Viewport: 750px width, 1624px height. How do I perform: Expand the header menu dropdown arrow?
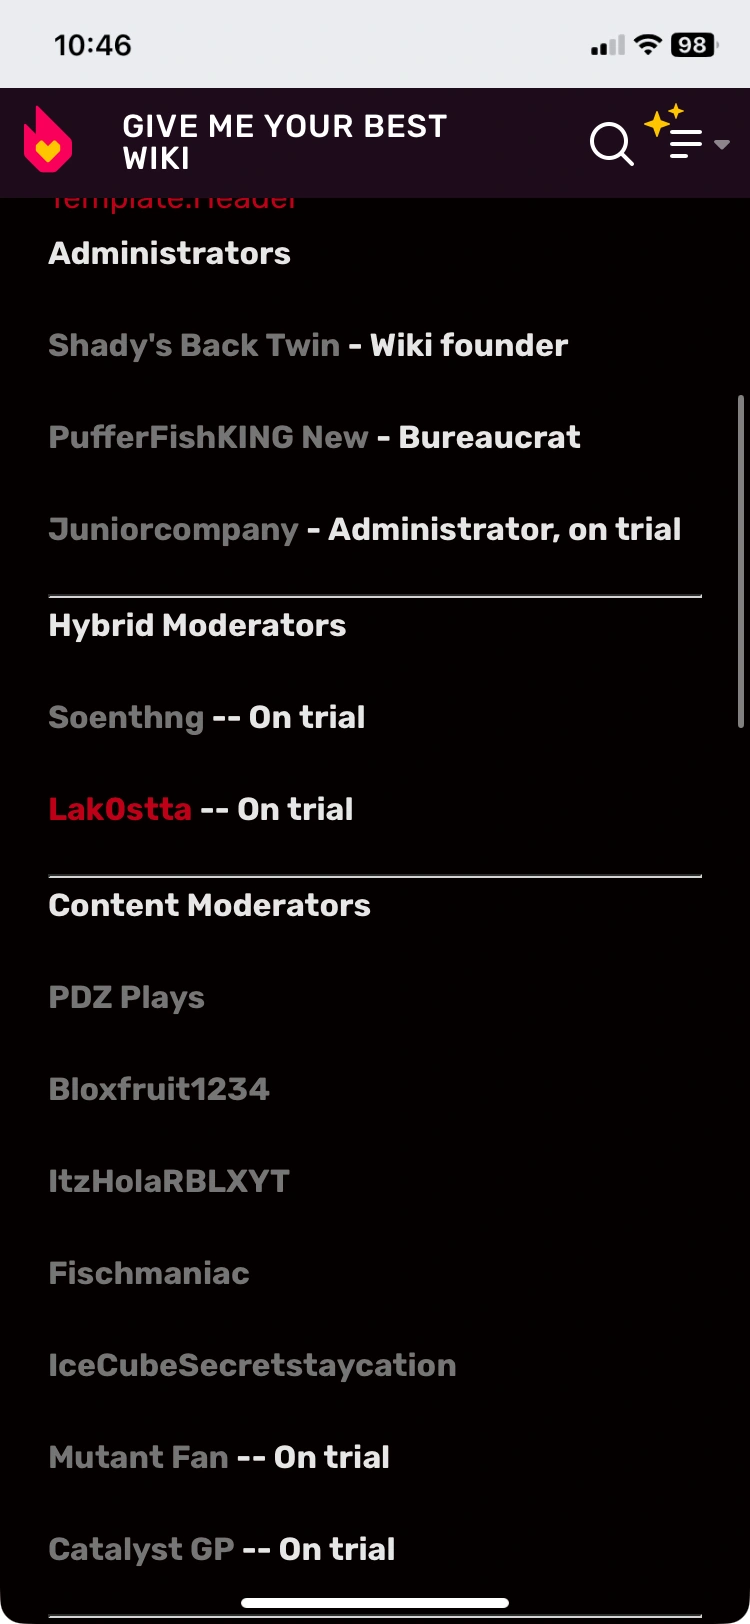[722, 145]
